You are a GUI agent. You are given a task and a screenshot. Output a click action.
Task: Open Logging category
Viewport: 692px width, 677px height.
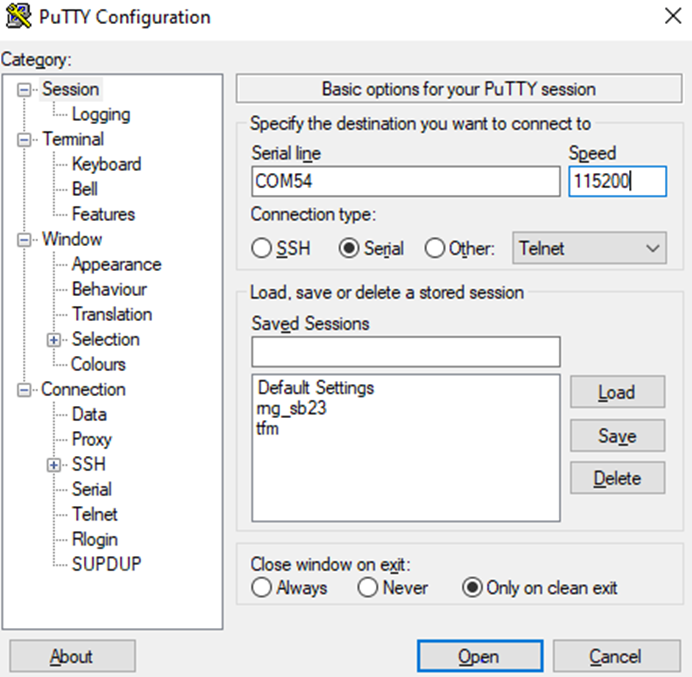point(101,114)
